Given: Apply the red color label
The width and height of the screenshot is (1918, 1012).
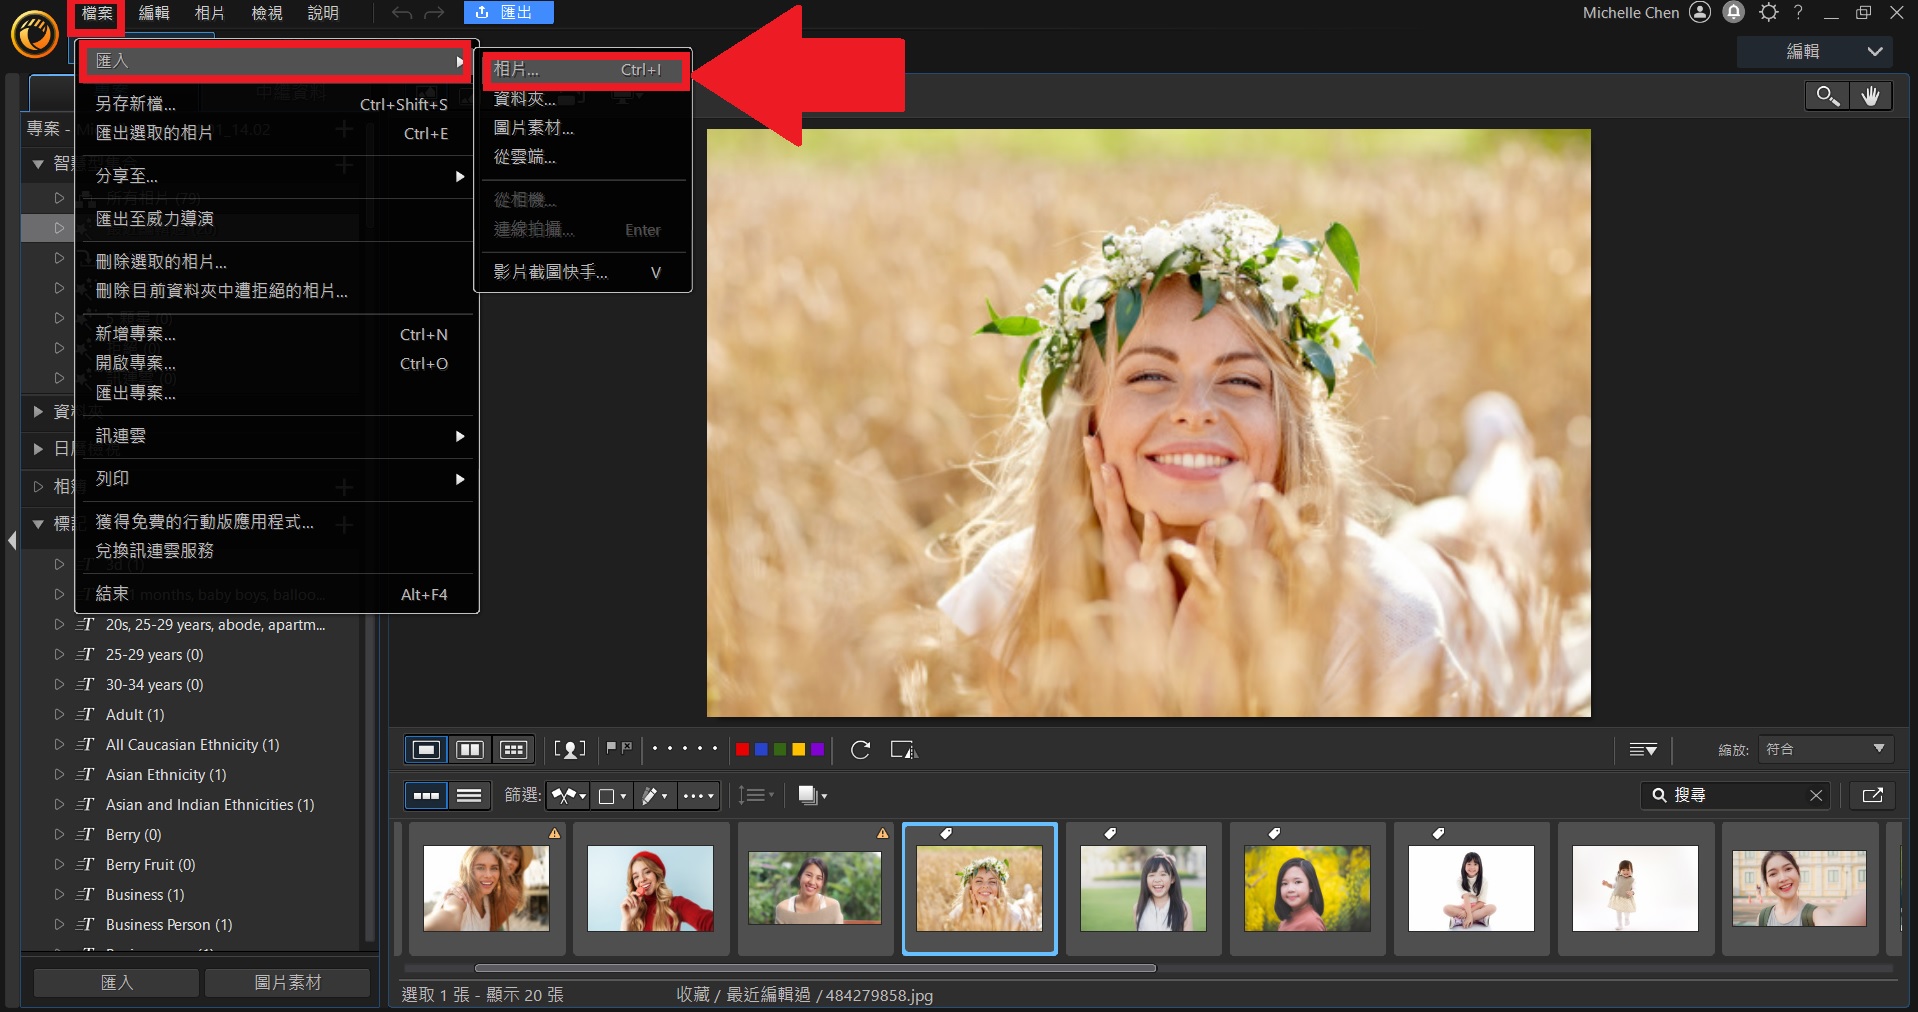Looking at the screenshot, I should point(742,750).
